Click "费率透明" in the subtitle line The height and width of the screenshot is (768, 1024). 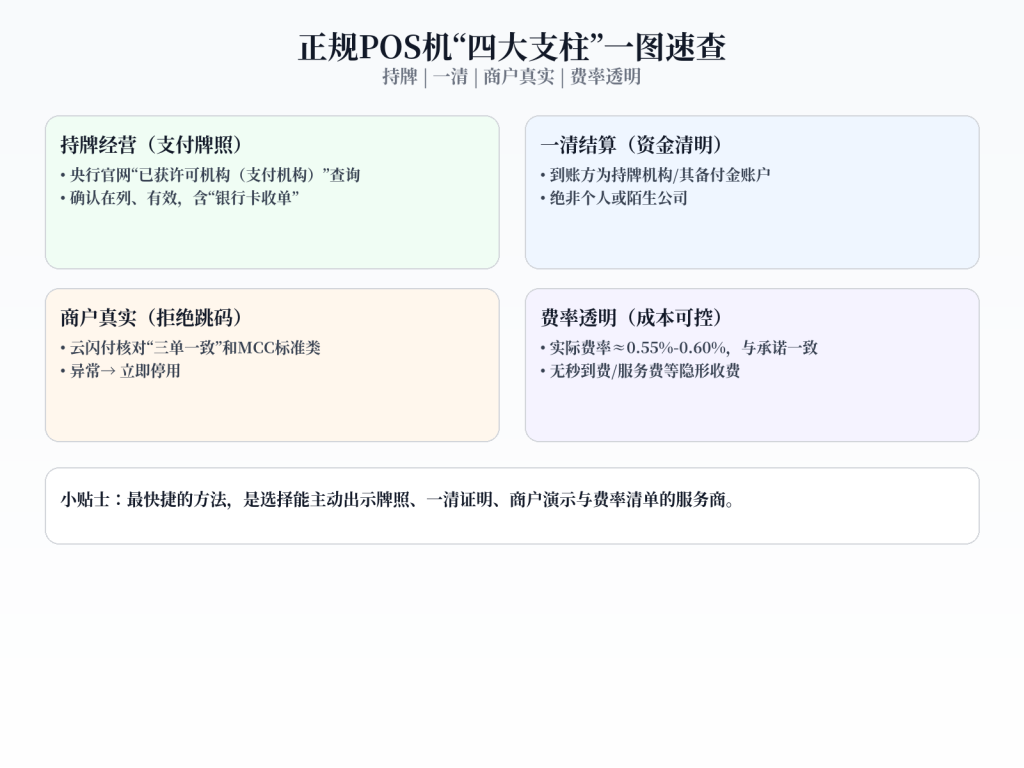tap(605, 77)
